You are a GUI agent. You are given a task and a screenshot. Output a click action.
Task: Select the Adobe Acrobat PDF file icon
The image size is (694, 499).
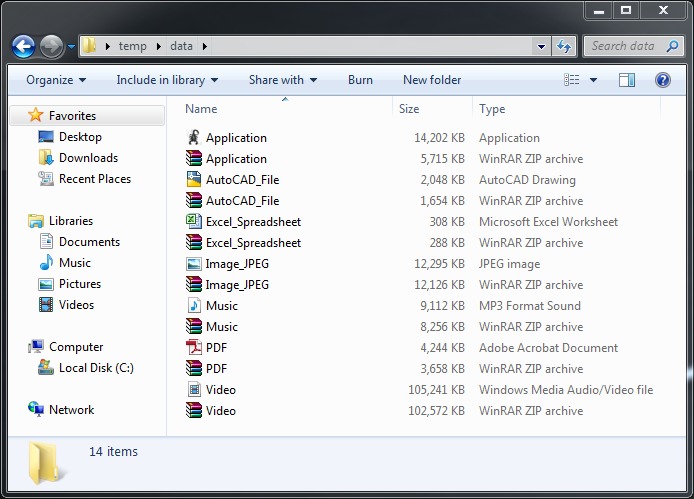(194, 348)
